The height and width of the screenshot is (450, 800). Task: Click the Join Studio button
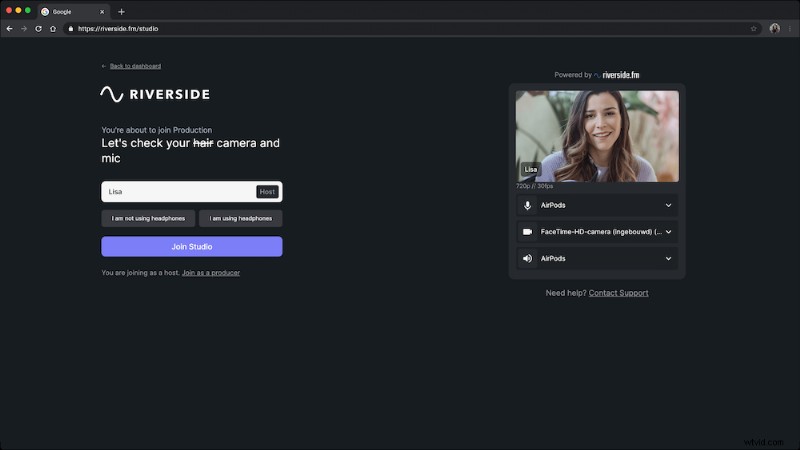coord(191,246)
